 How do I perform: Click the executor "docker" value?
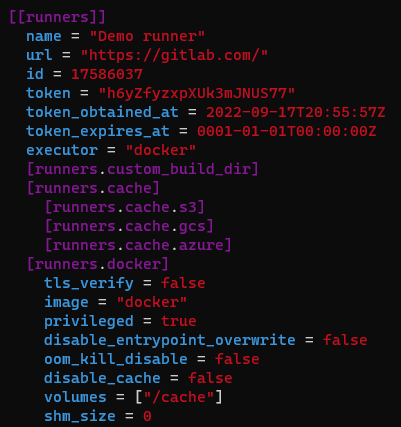(161, 150)
